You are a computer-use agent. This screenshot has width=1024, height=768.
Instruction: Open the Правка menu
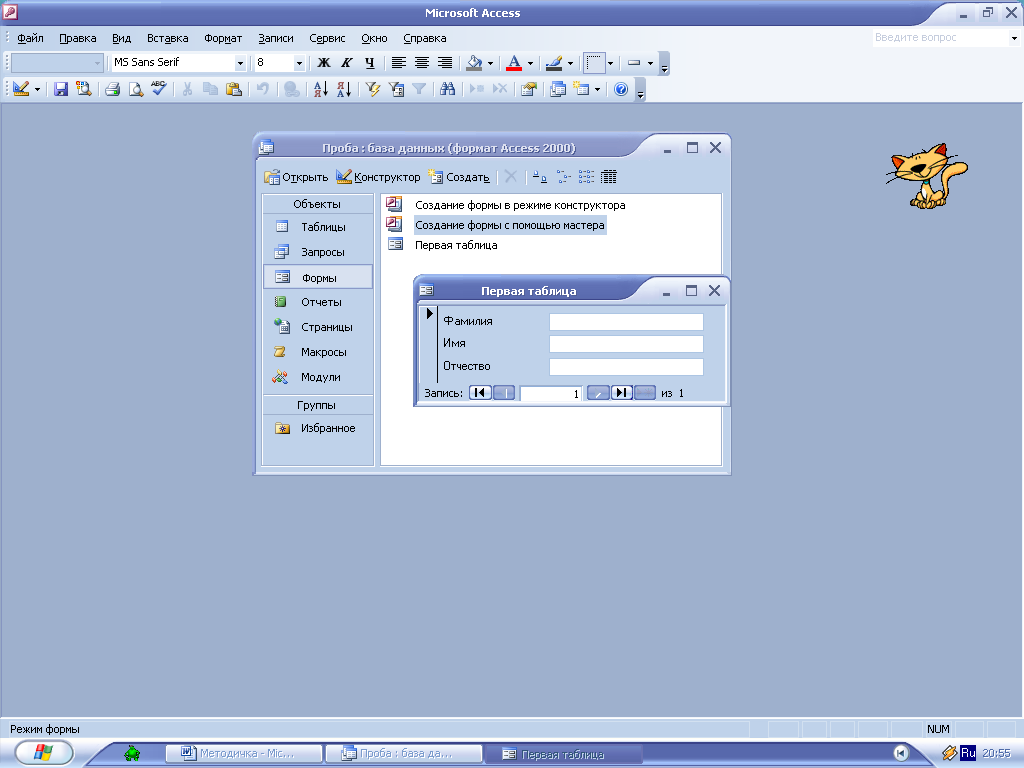(x=78, y=38)
